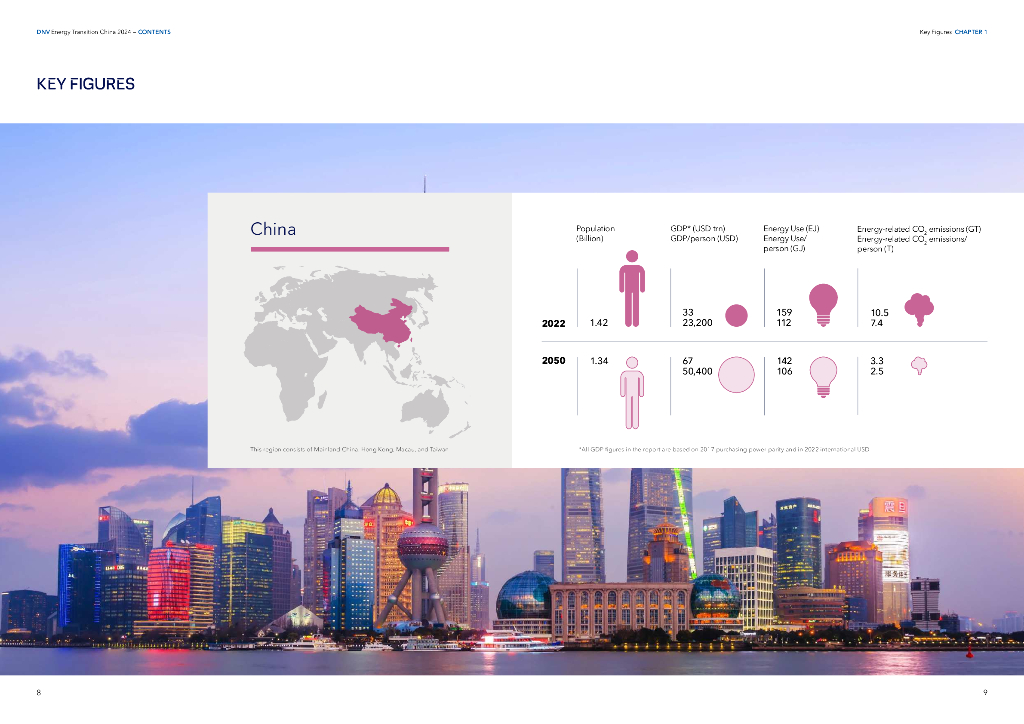Select the 2050 row label
The image size is (1024, 724).
coord(553,360)
